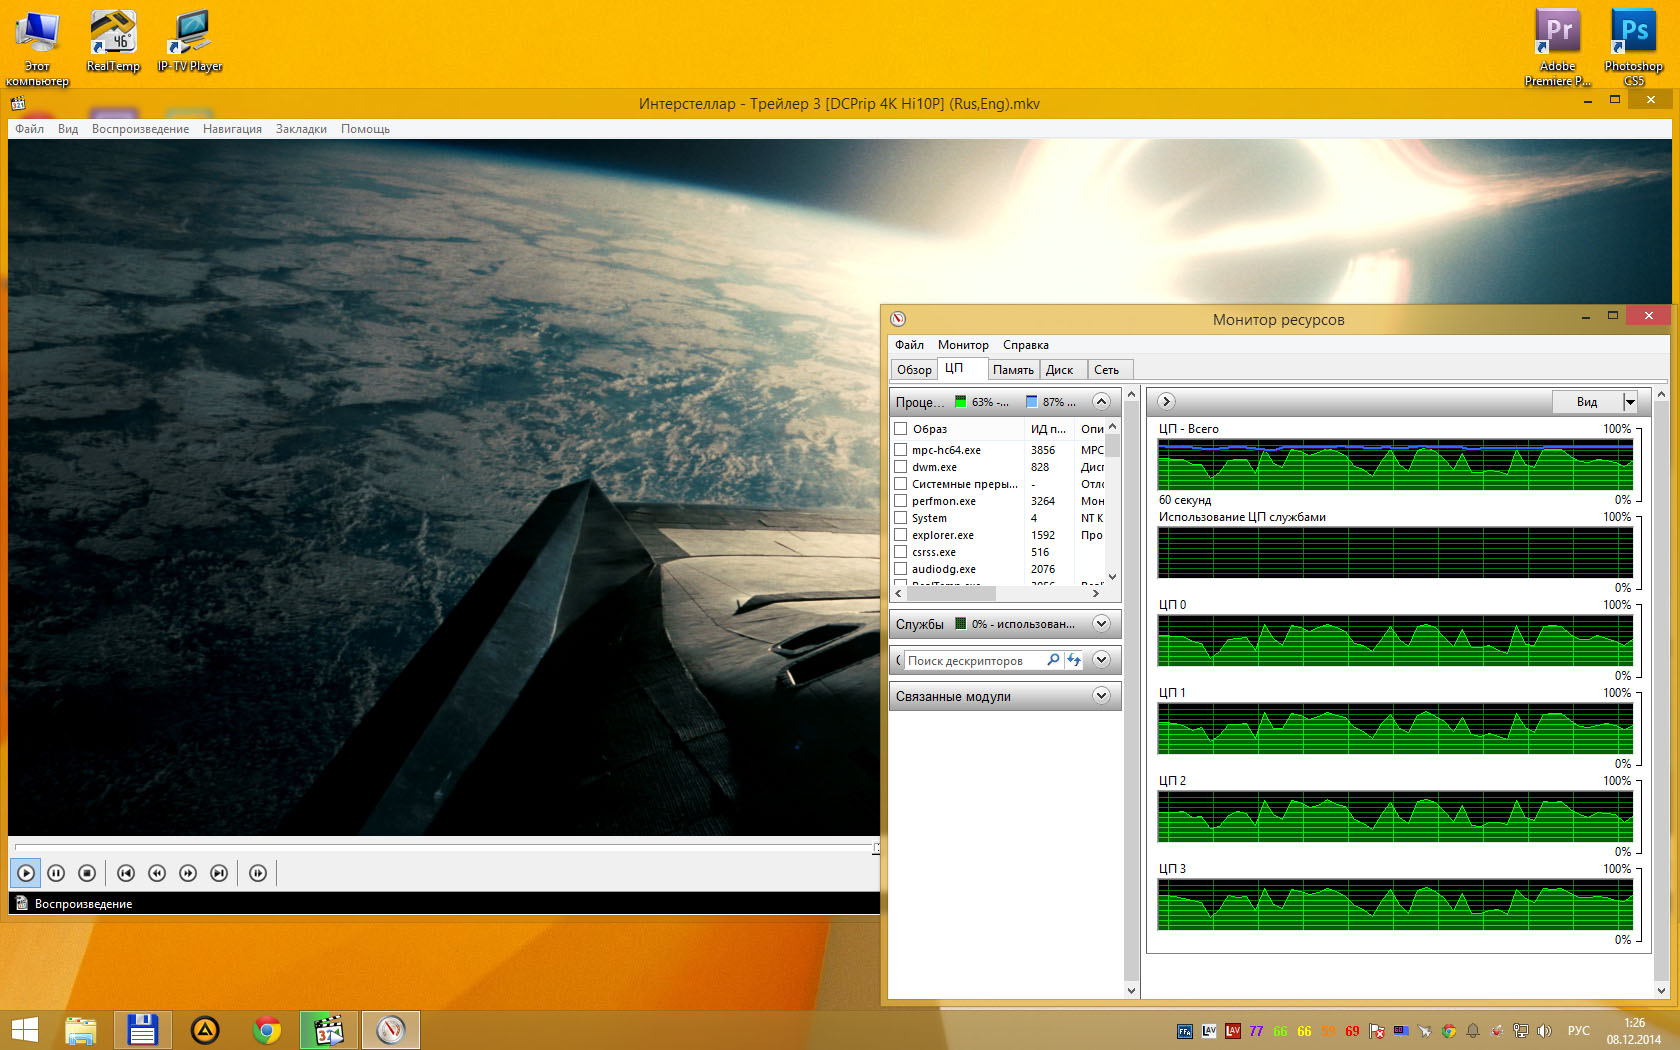
Task: Open the Навигация menu
Action: point(232,129)
